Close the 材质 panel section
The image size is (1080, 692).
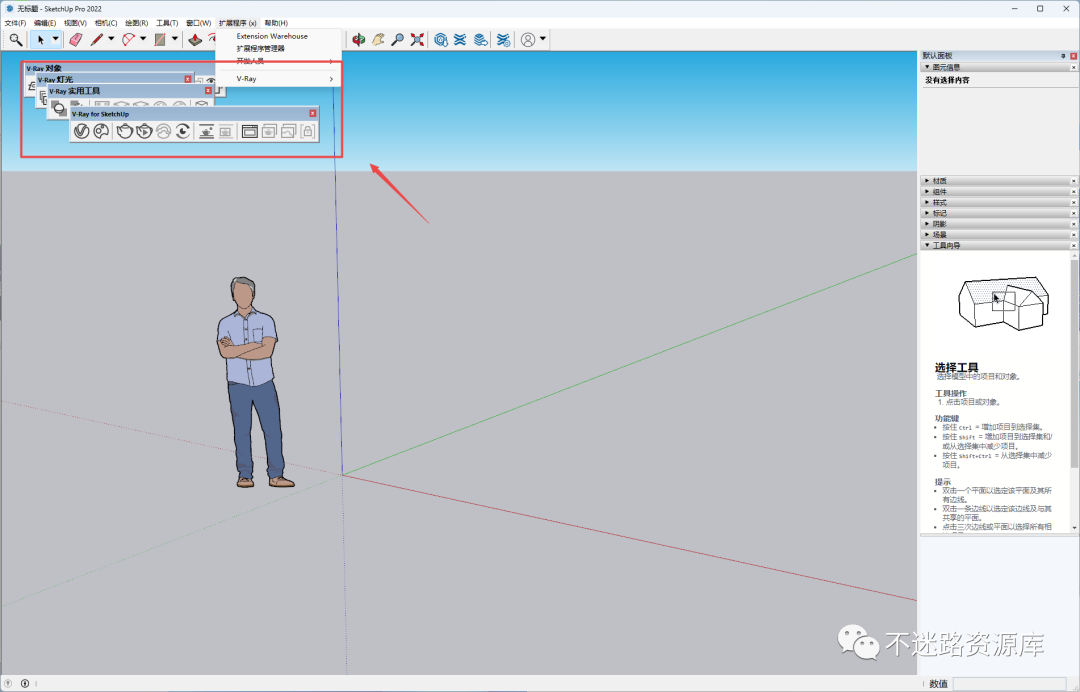(1073, 181)
